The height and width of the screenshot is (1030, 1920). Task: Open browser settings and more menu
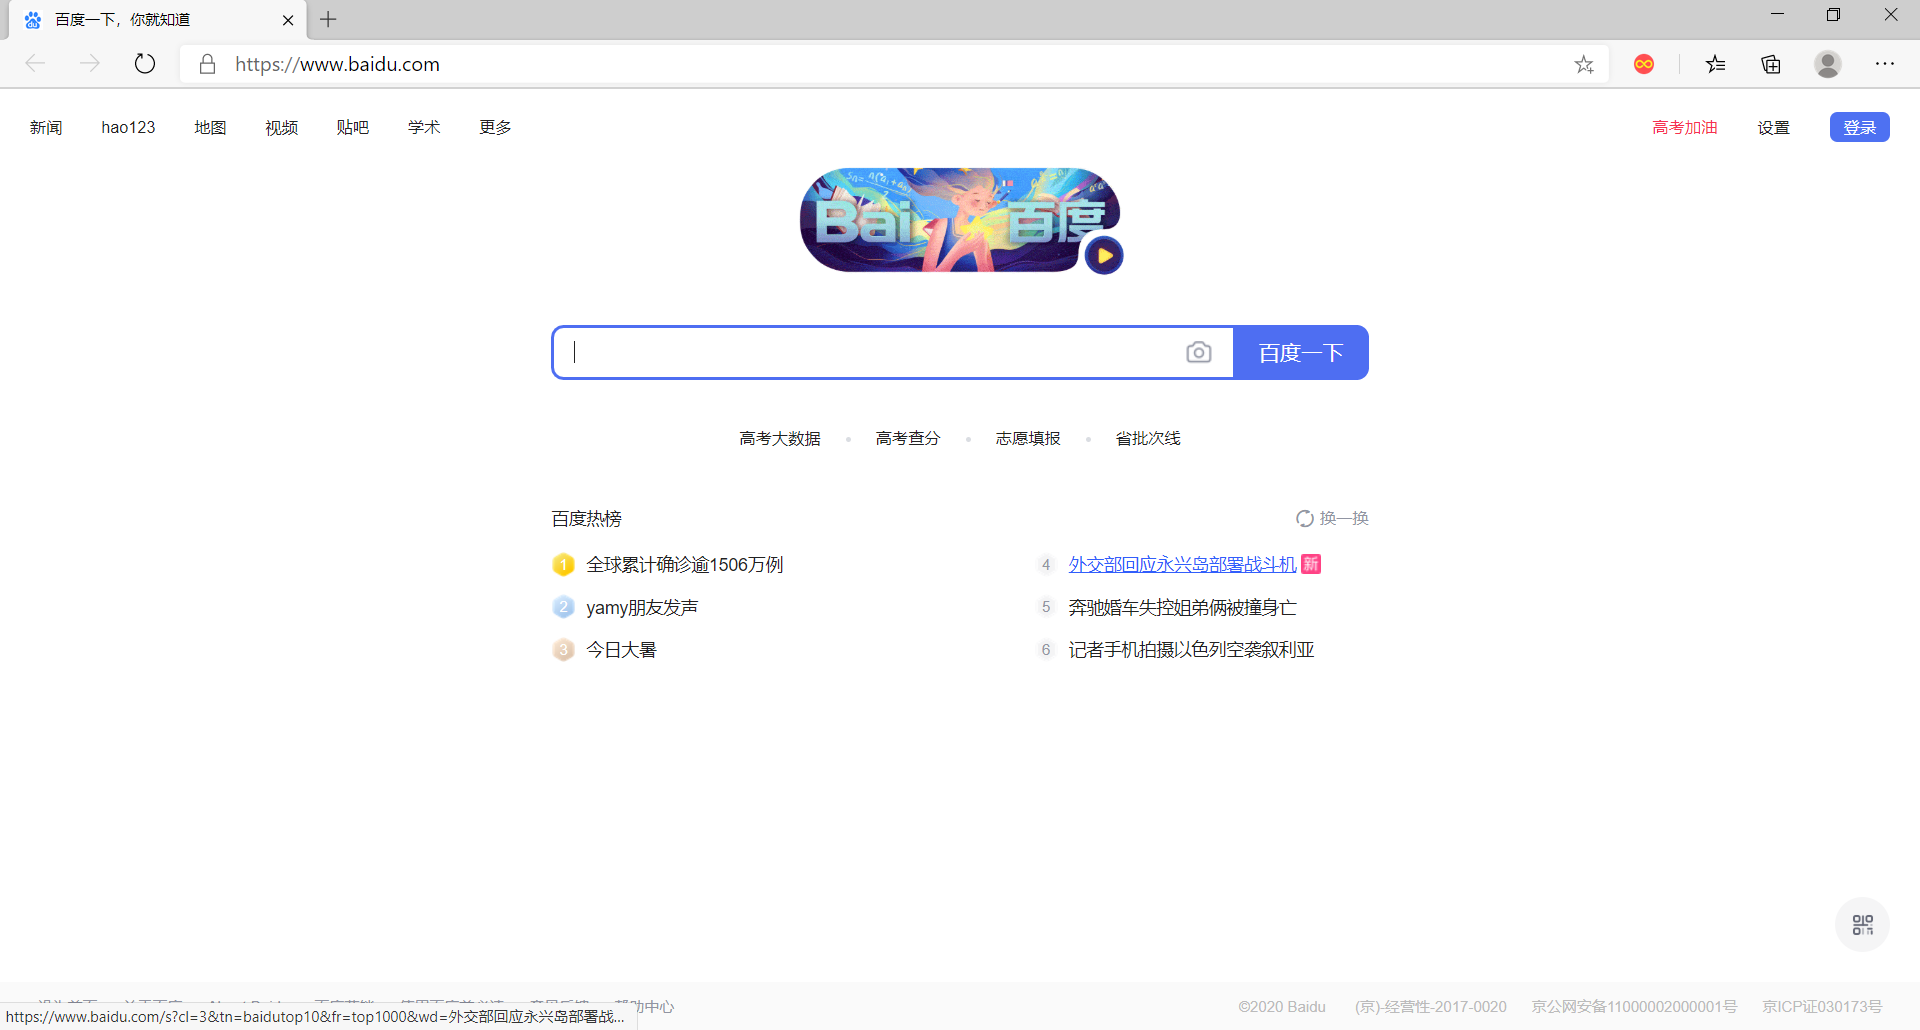(x=1885, y=64)
